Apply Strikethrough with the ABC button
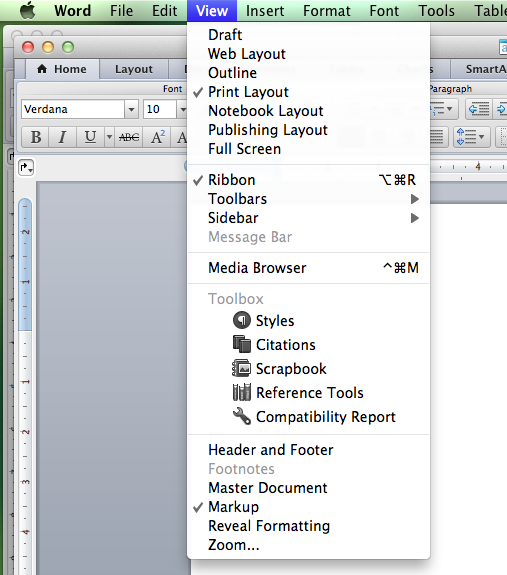This screenshot has width=507, height=575. 129,137
